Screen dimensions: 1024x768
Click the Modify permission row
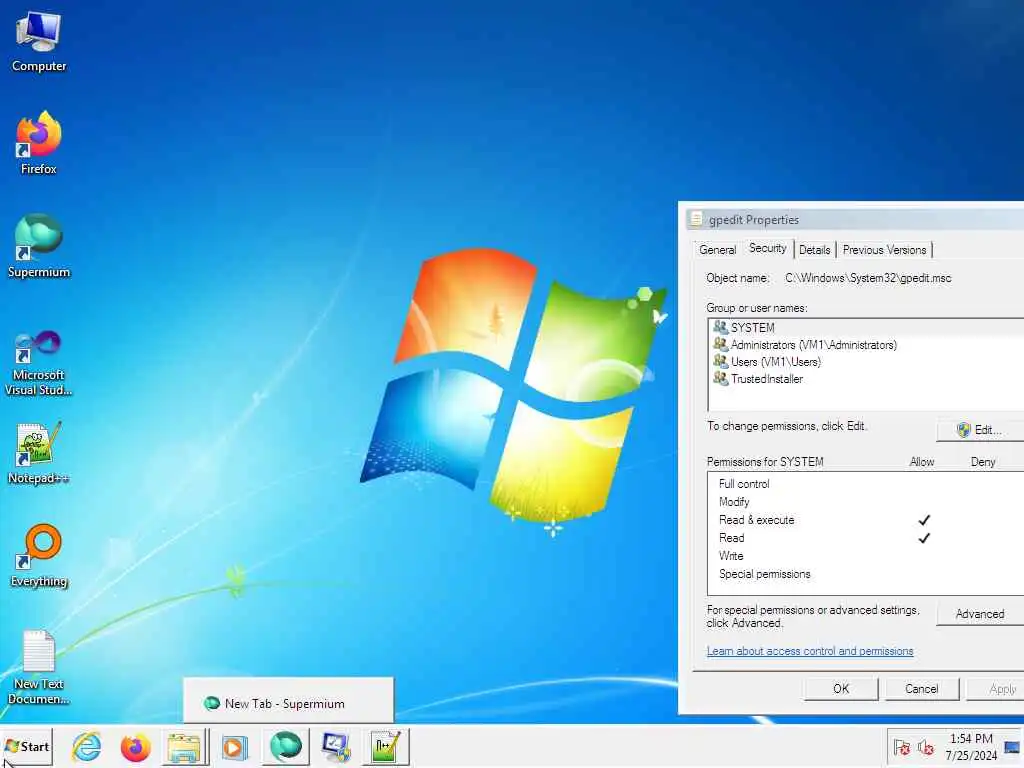point(865,502)
